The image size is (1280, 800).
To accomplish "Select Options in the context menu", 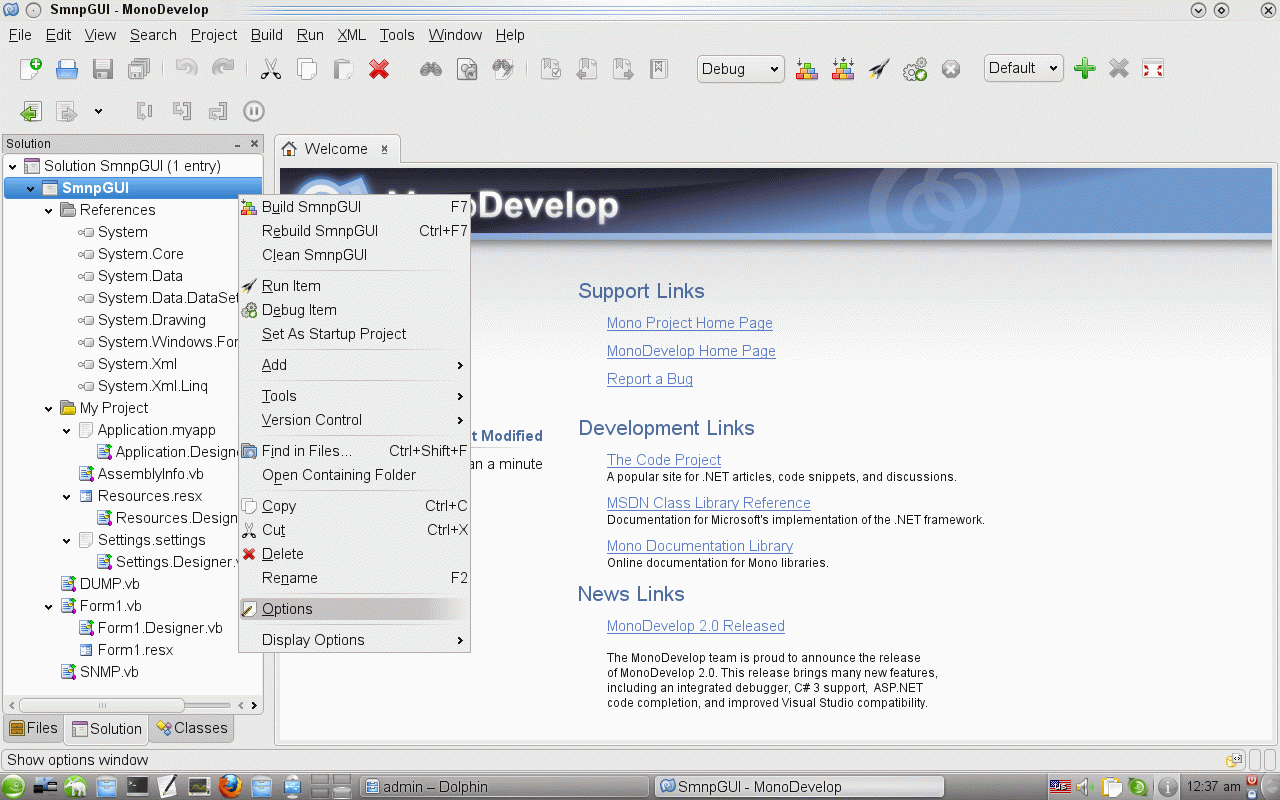I will (354, 609).
